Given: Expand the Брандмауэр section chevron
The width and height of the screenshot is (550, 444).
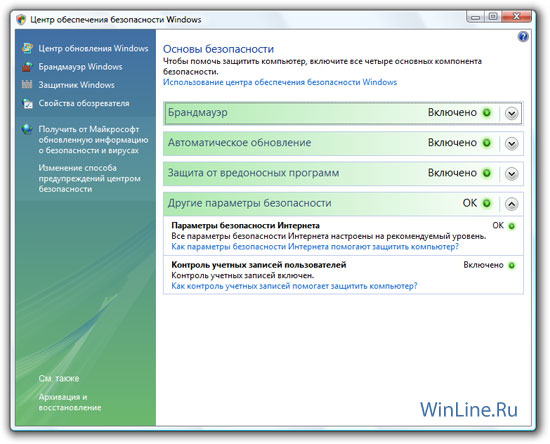Looking at the screenshot, I should 512,113.
